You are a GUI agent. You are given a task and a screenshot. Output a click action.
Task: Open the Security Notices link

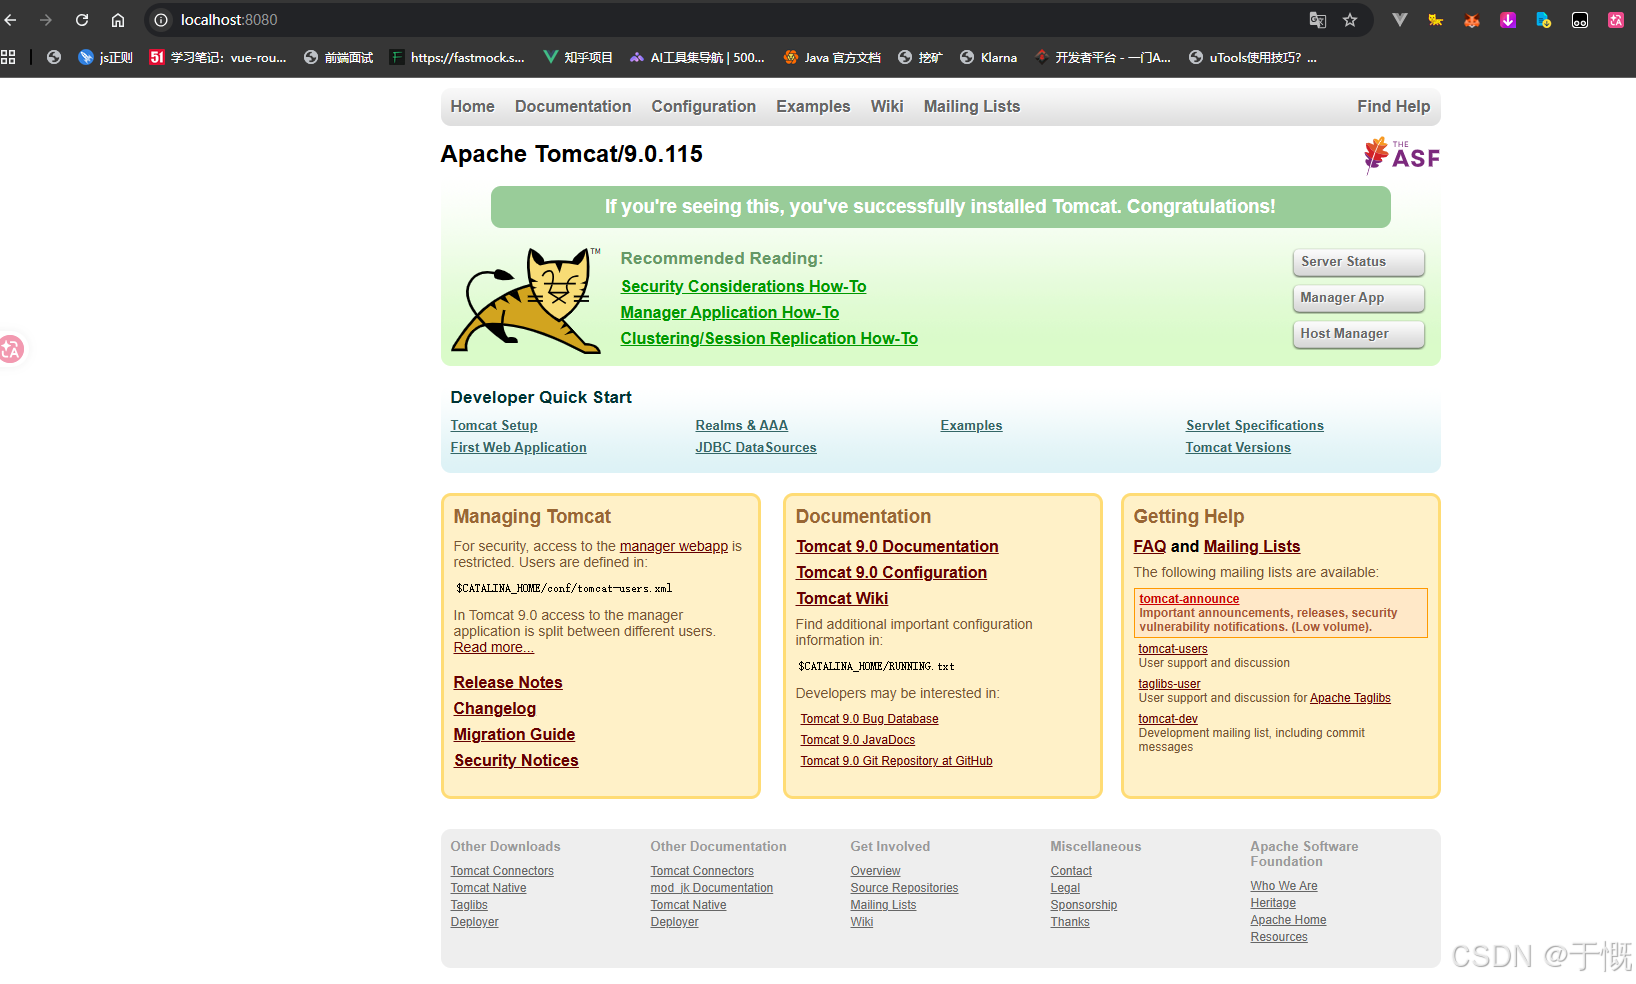point(516,760)
